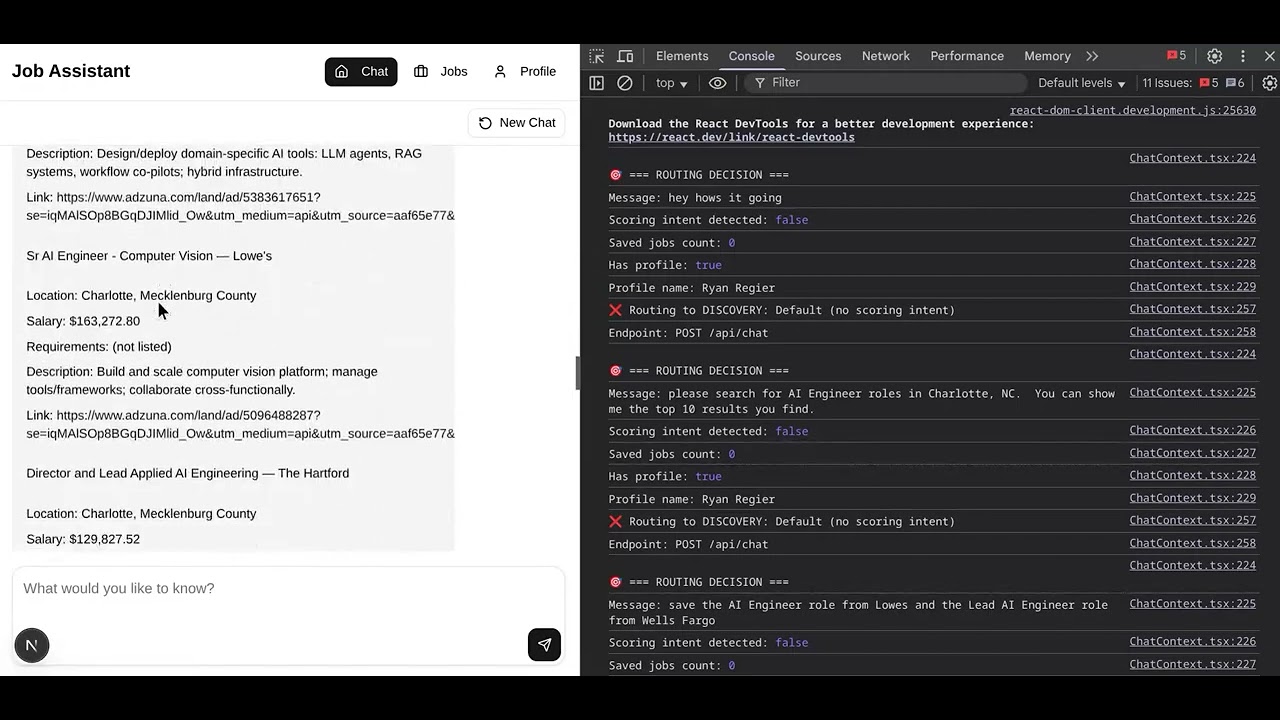Open the react.dev react-devtools link
Viewport: 1280px width, 720px height.
(731, 138)
